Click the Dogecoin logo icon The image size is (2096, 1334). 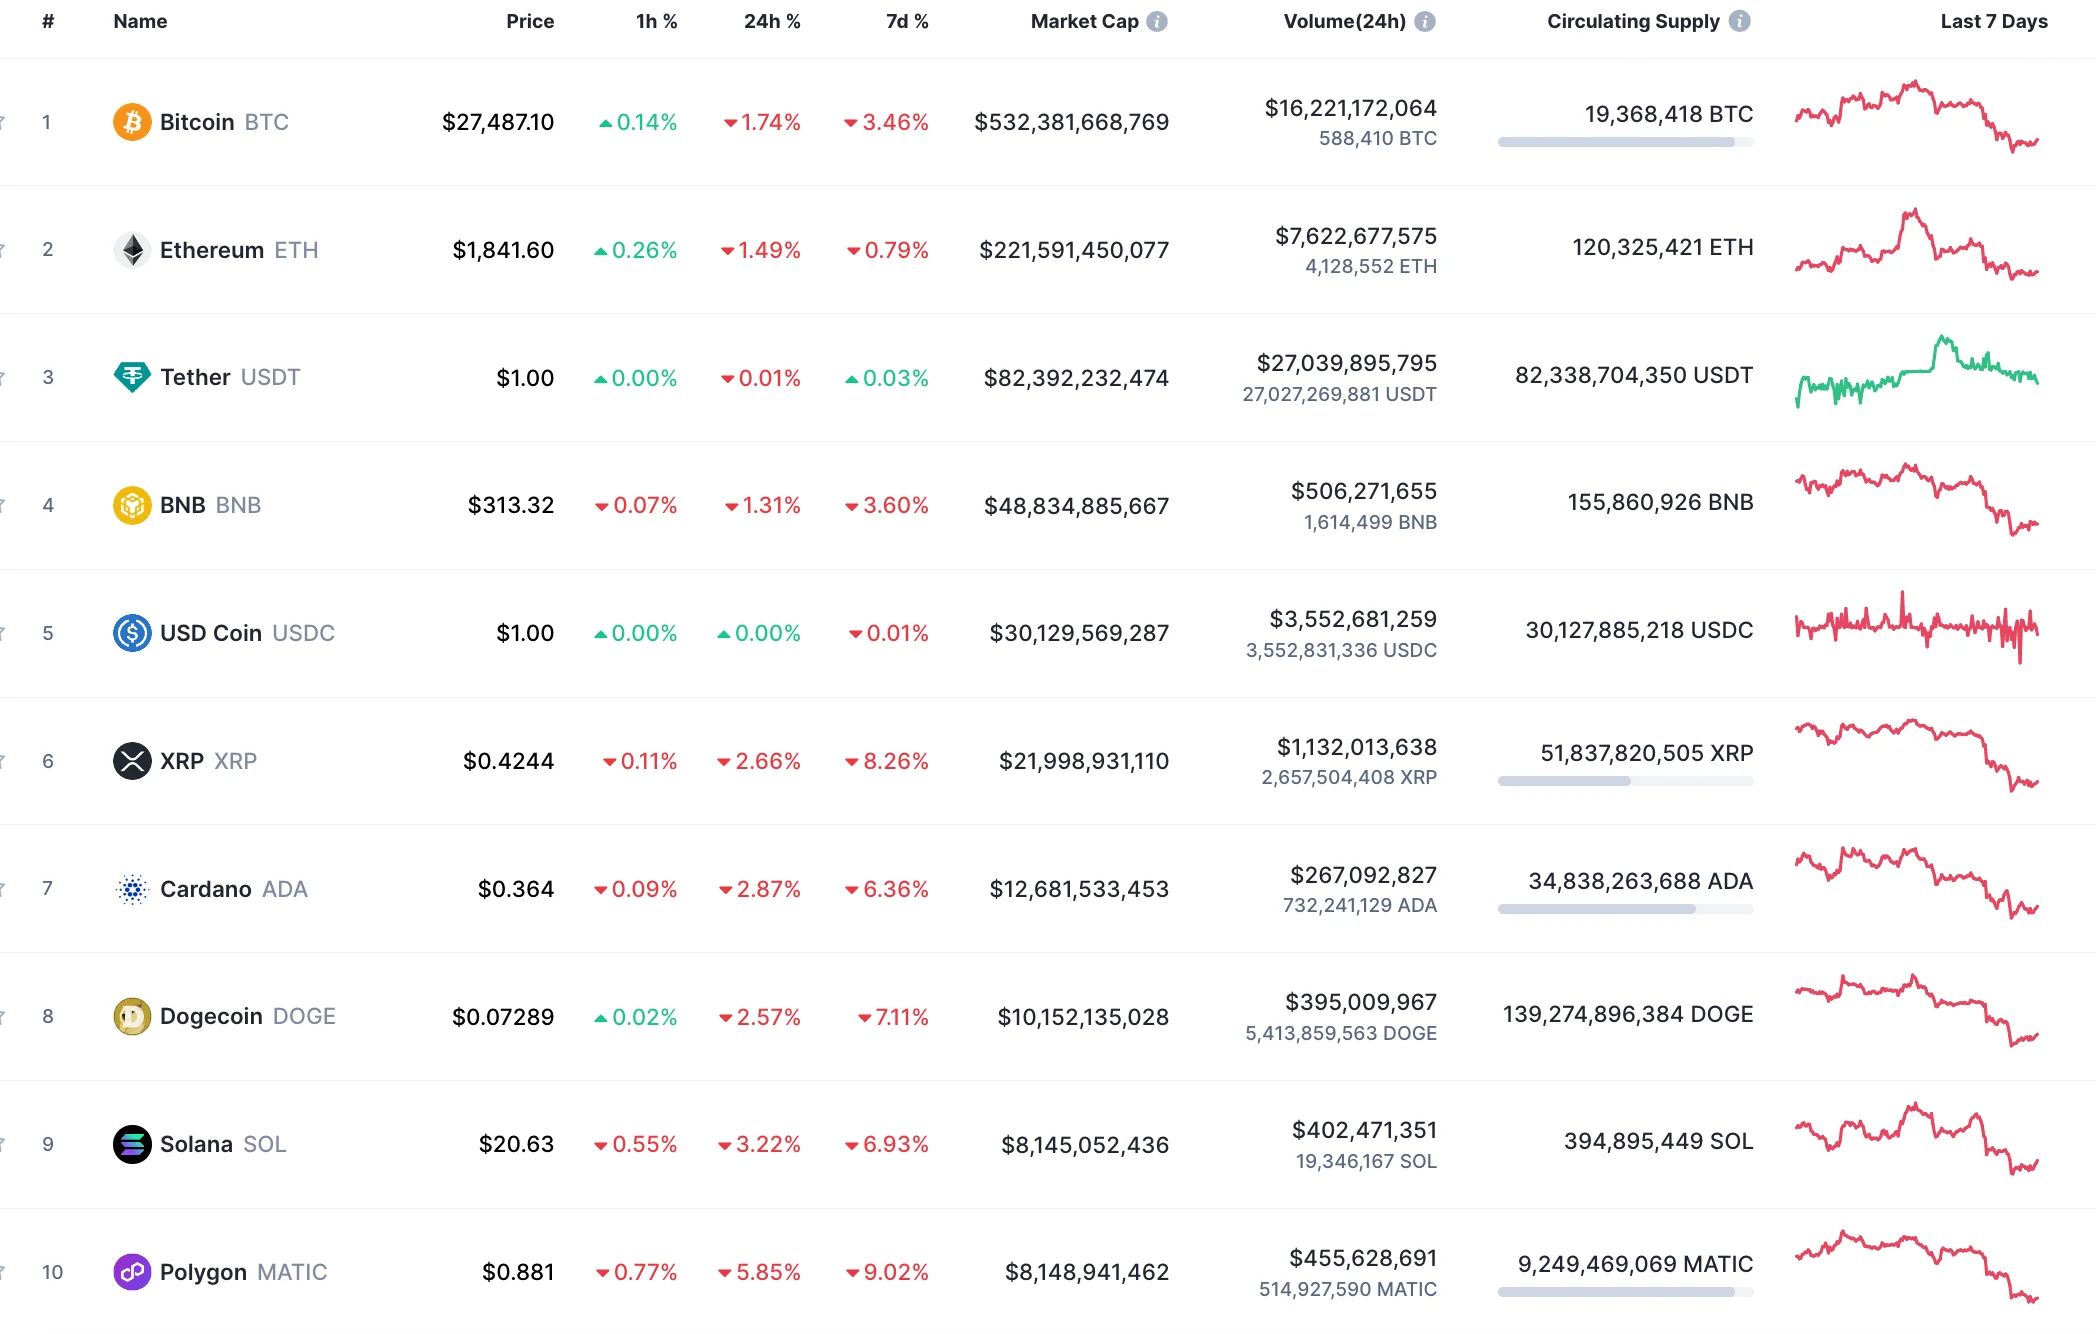[132, 1016]
